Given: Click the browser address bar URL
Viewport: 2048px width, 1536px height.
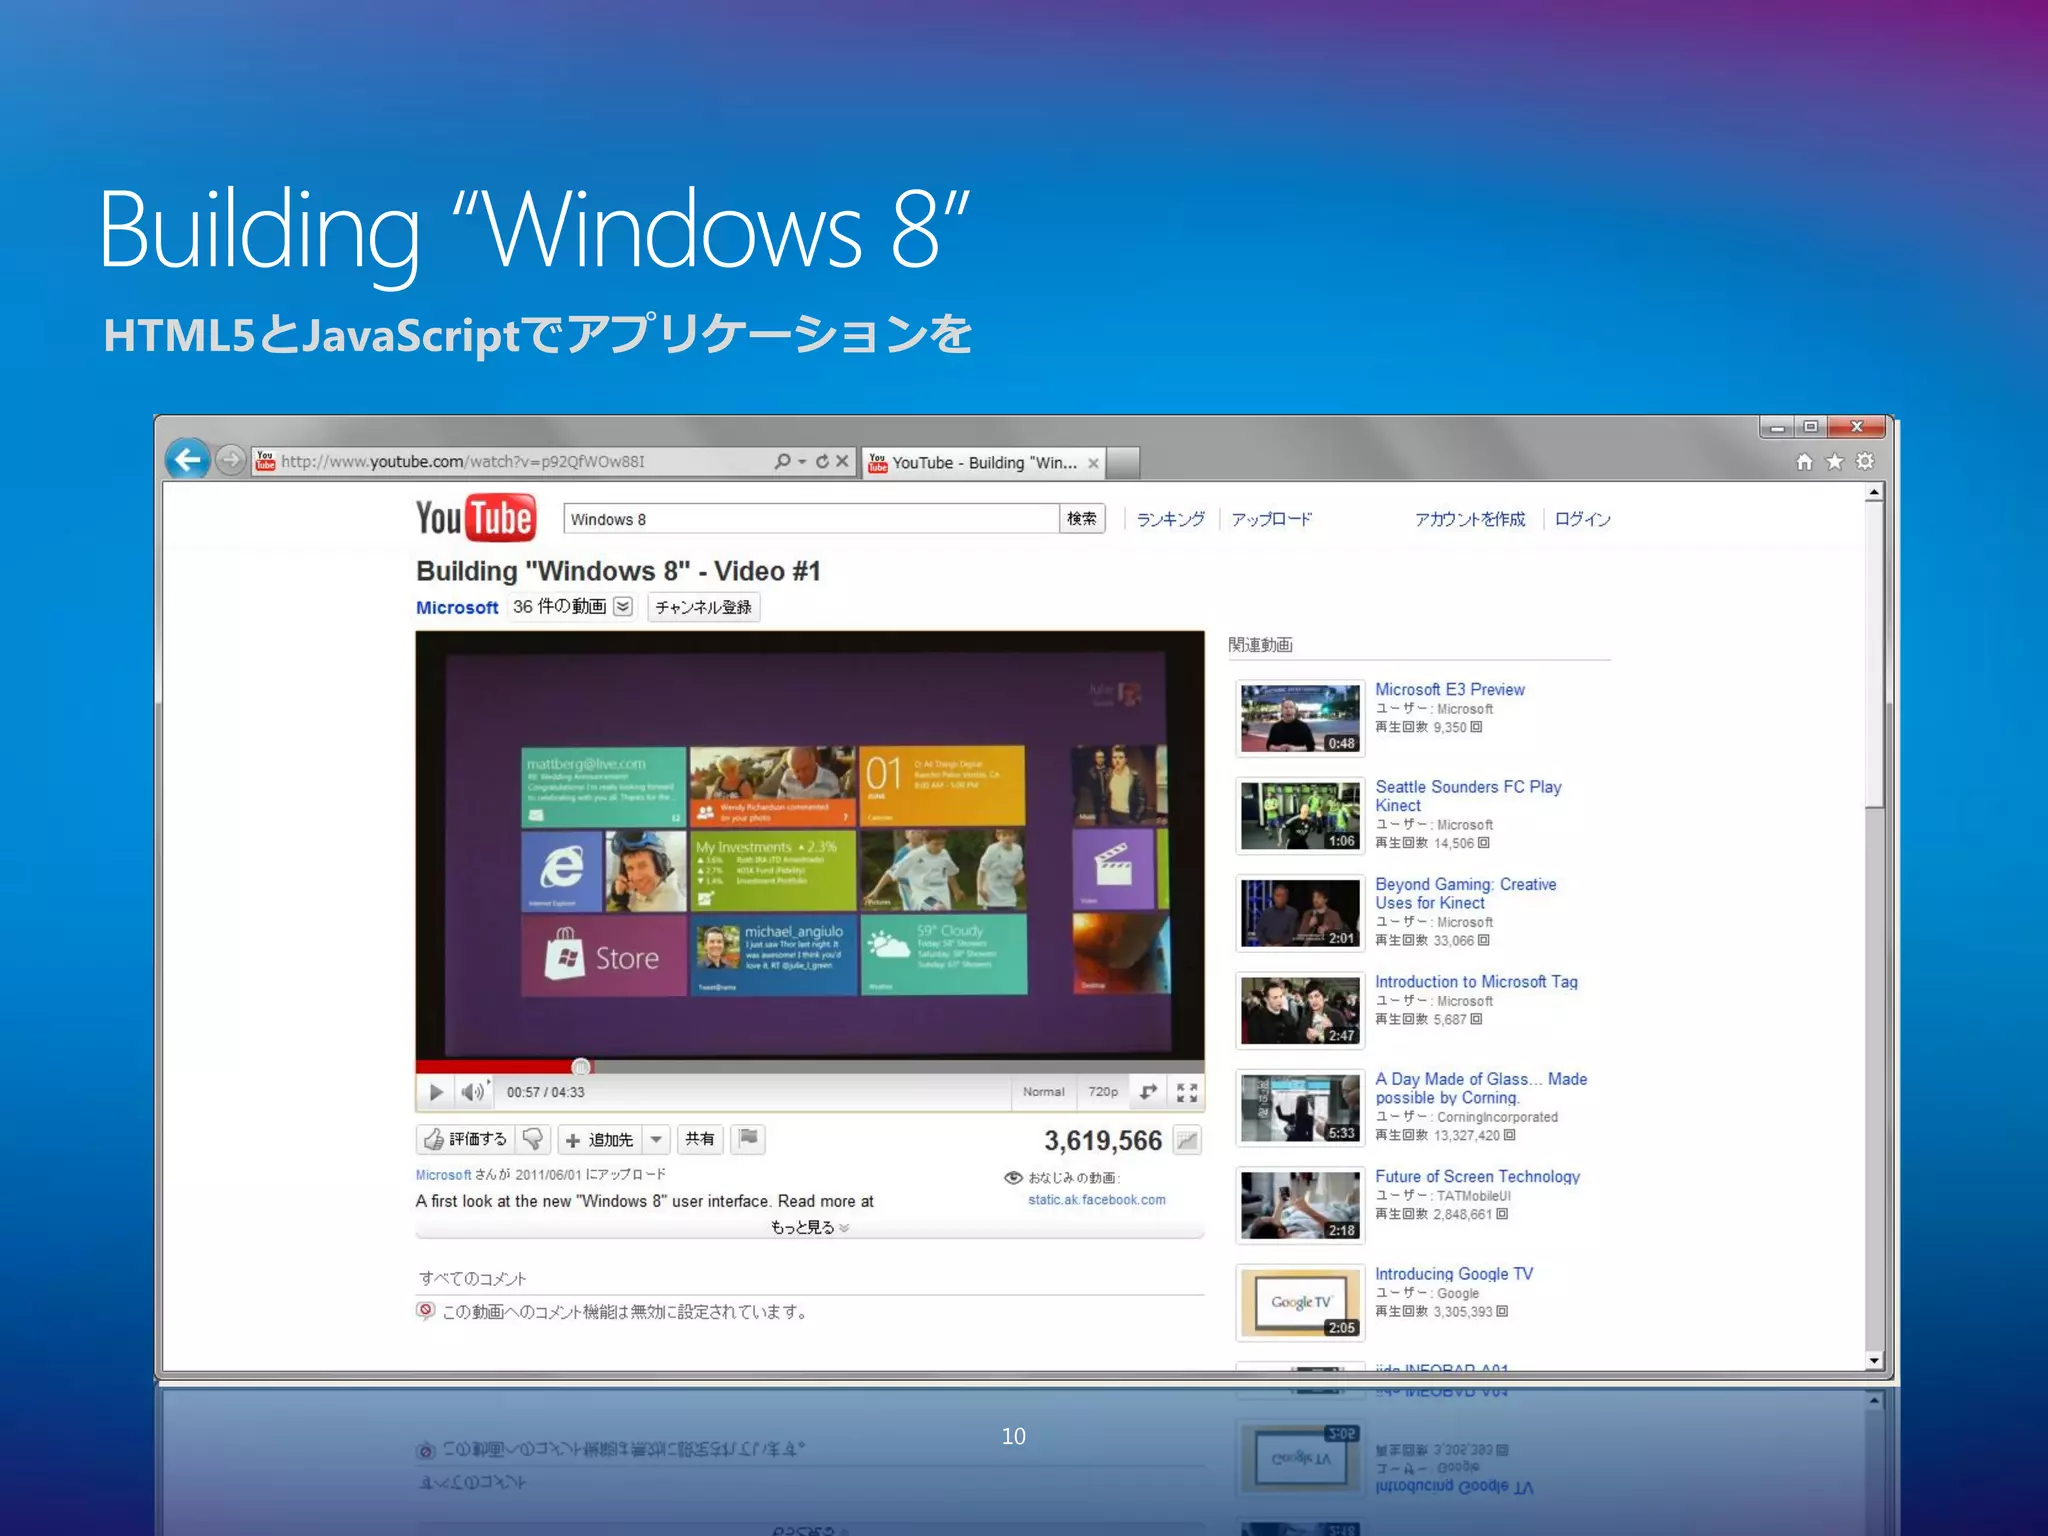Looking at the screenshot, I should pyautogui.click(x=463, y=461).
